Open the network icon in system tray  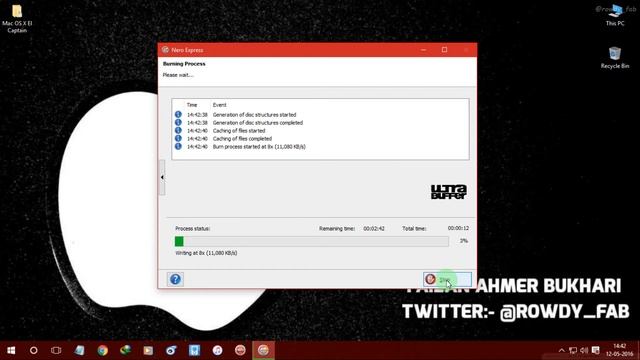point(573,351)
